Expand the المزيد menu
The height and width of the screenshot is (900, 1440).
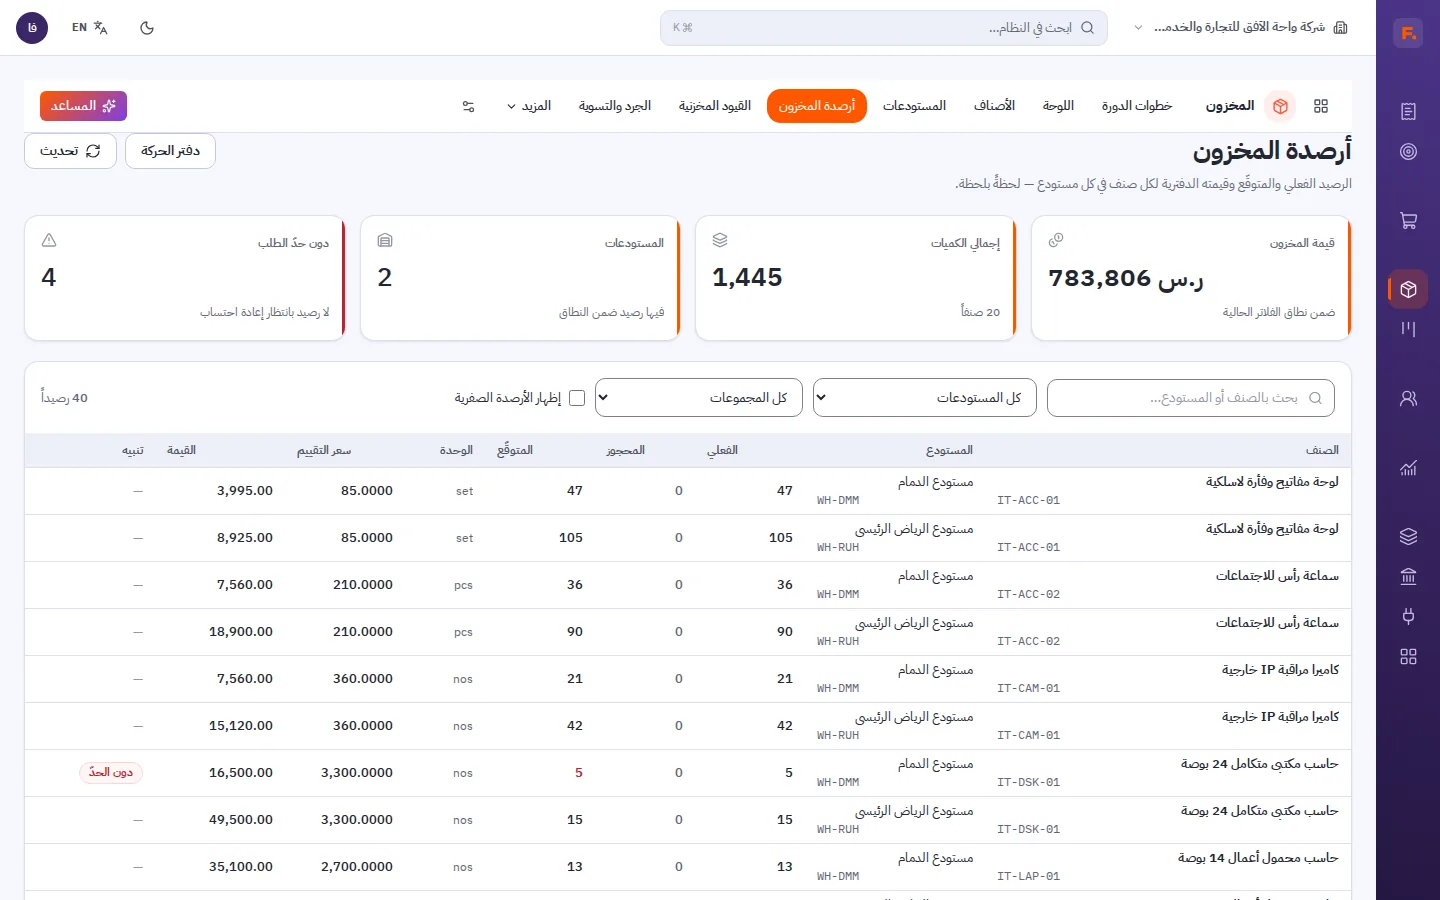point(529,106)
